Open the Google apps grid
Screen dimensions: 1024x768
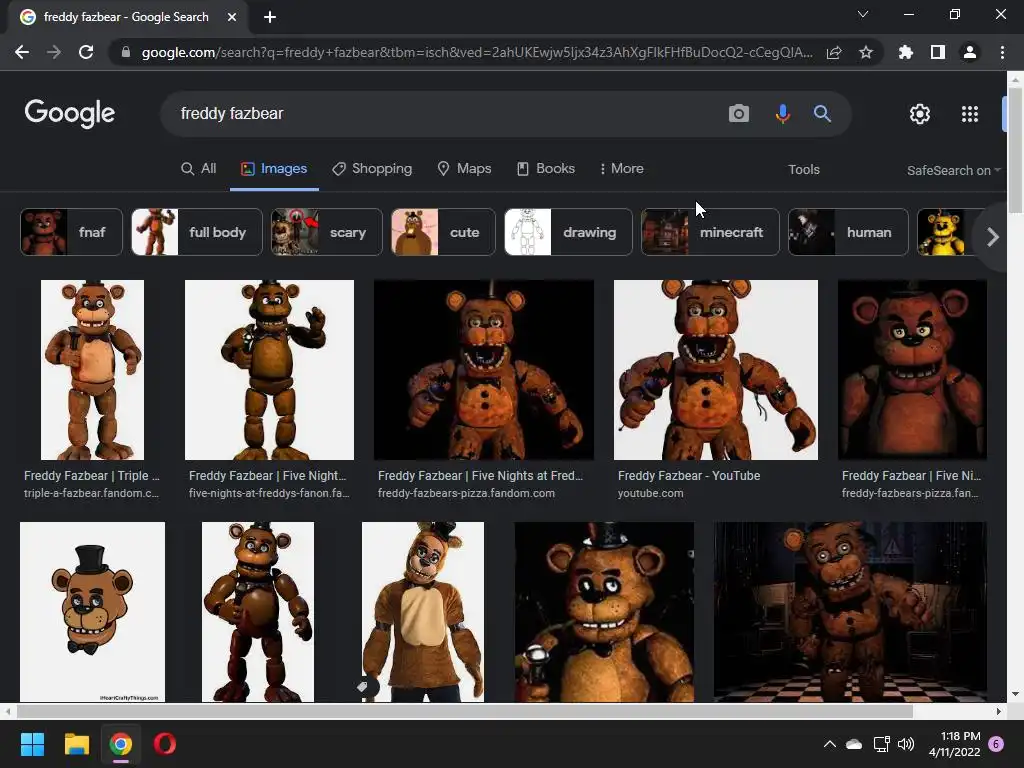(x=970, y=114)
